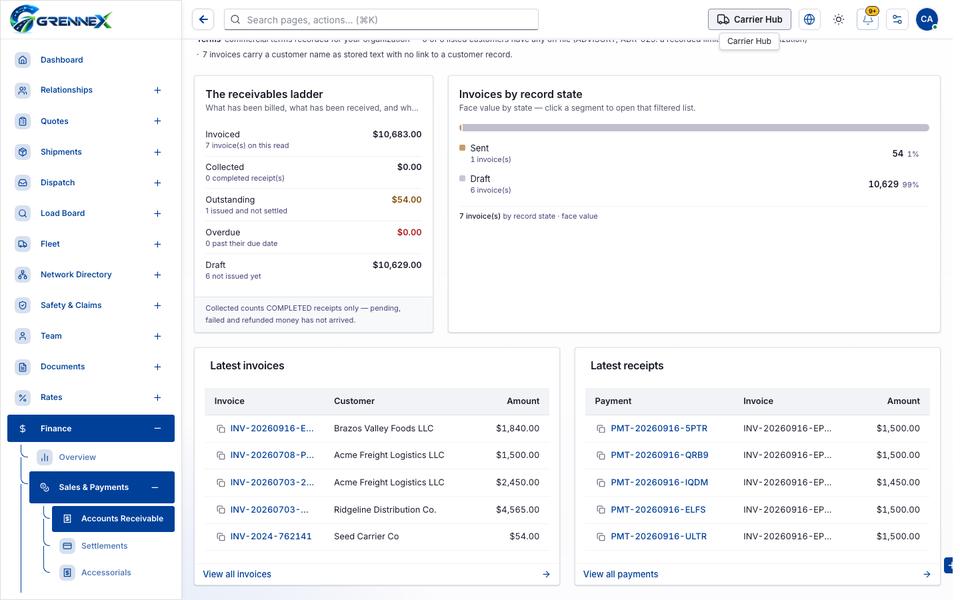
Task: Click the Dashboard home icon
Action: point(23,60)
